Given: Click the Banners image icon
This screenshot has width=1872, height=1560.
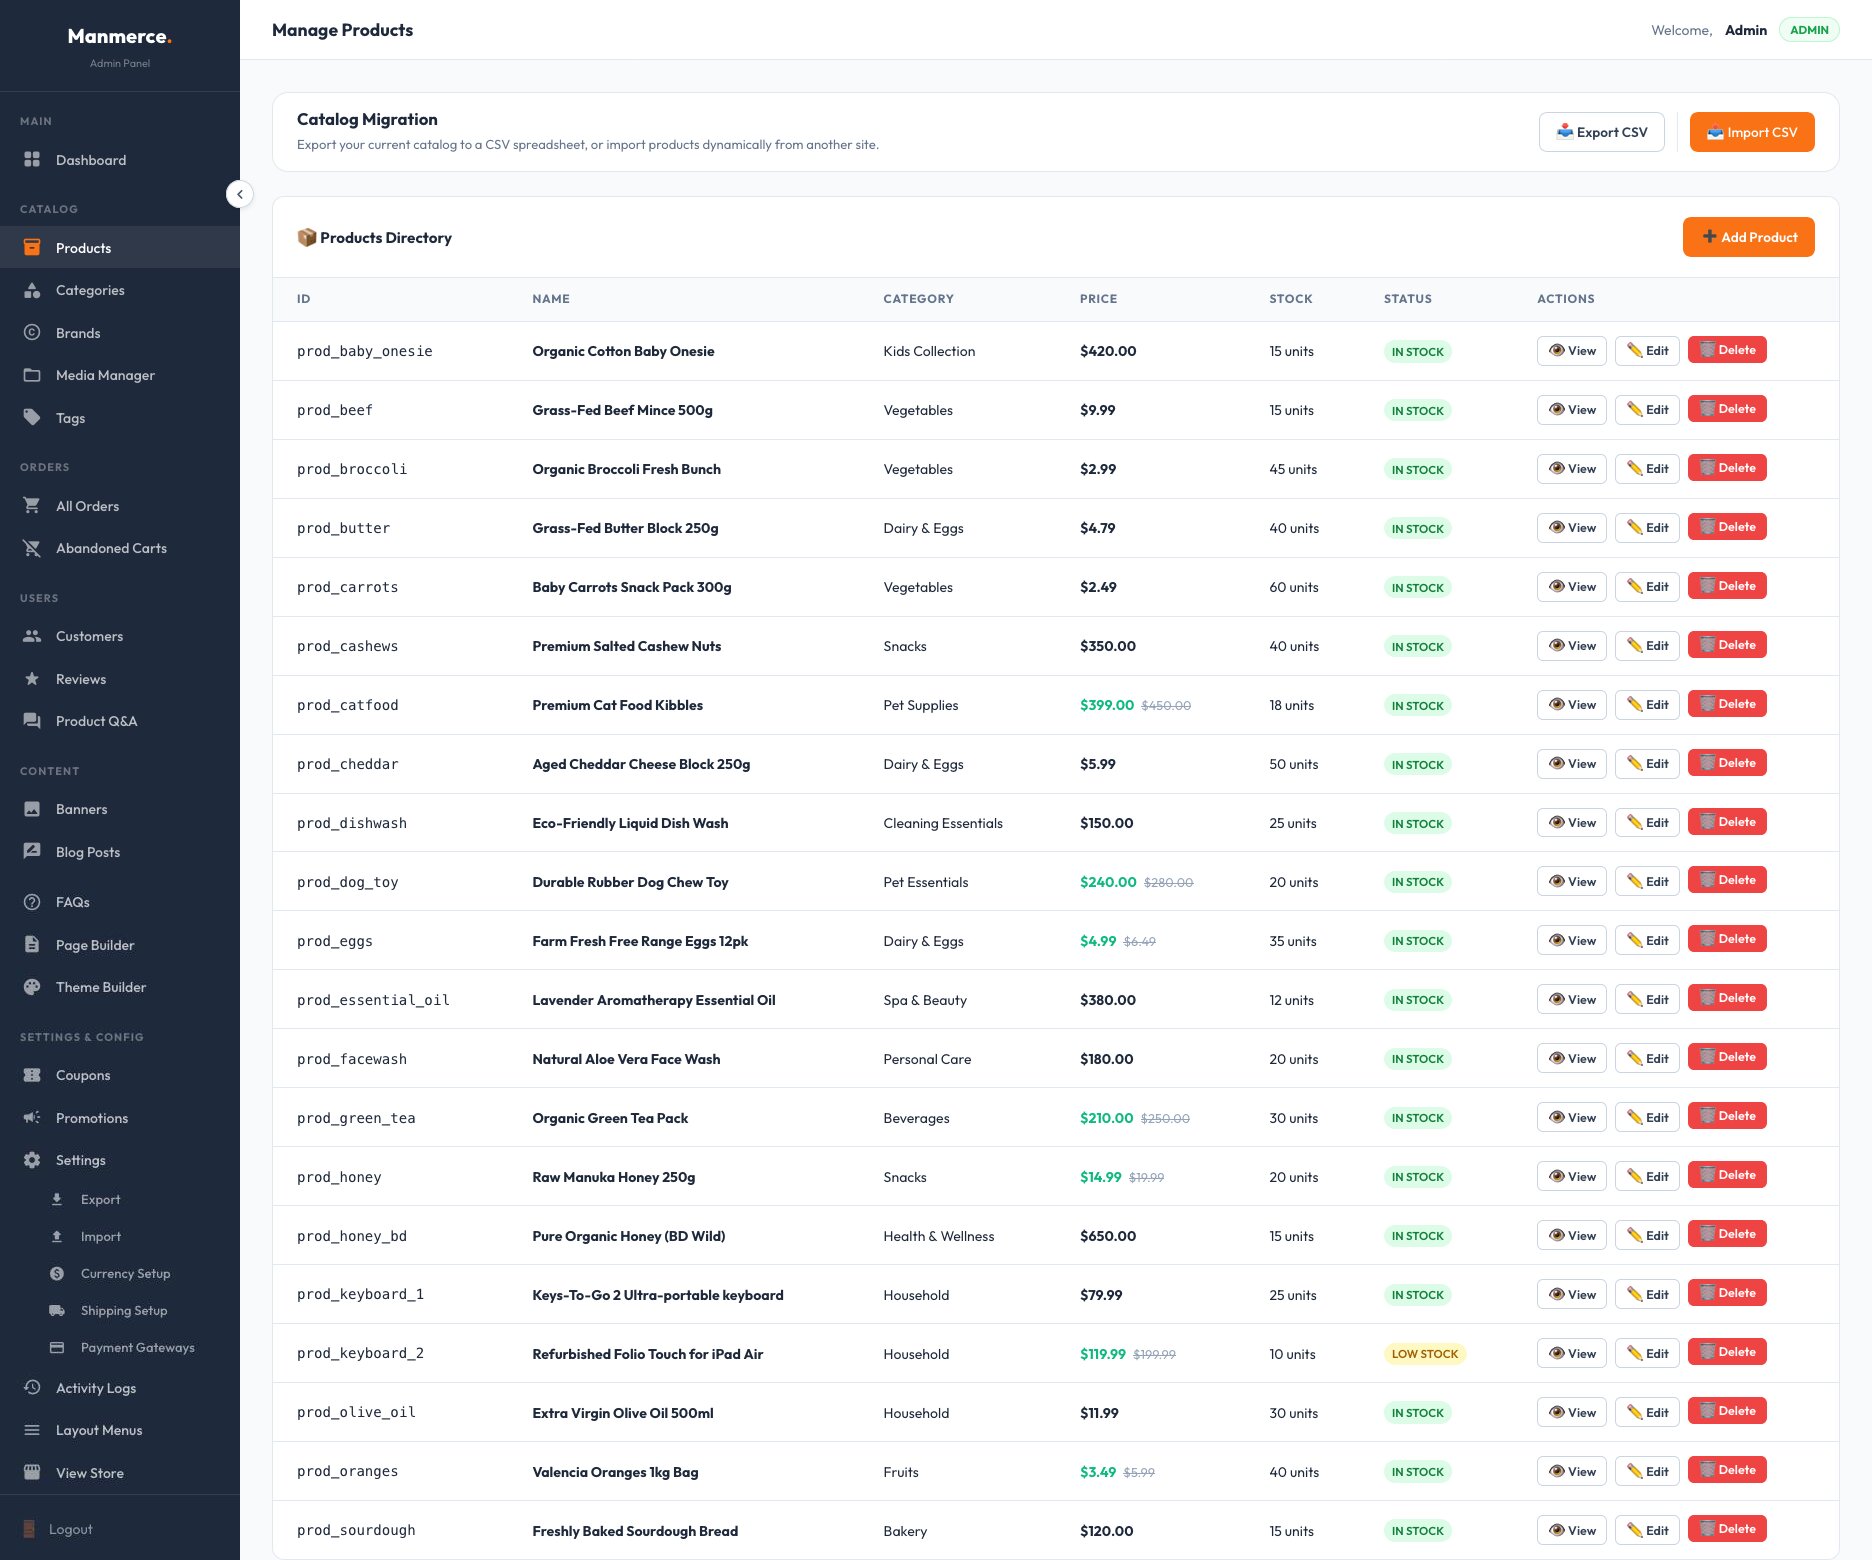Looking at the screenshot, I should tap(32, 809).
